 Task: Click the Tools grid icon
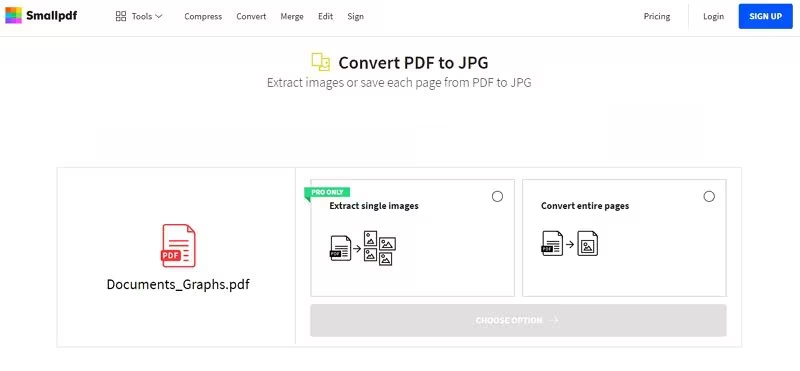(121, 16)
